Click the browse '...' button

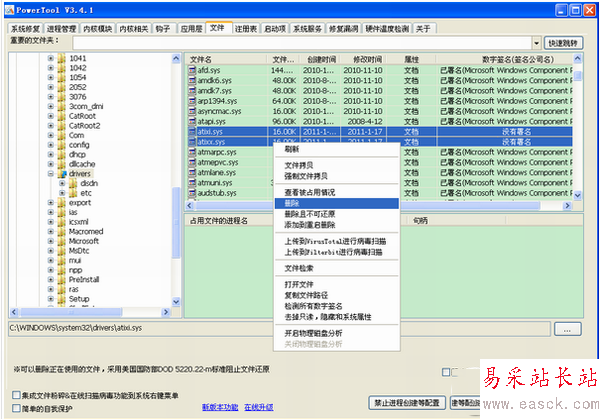pos(568,329)
